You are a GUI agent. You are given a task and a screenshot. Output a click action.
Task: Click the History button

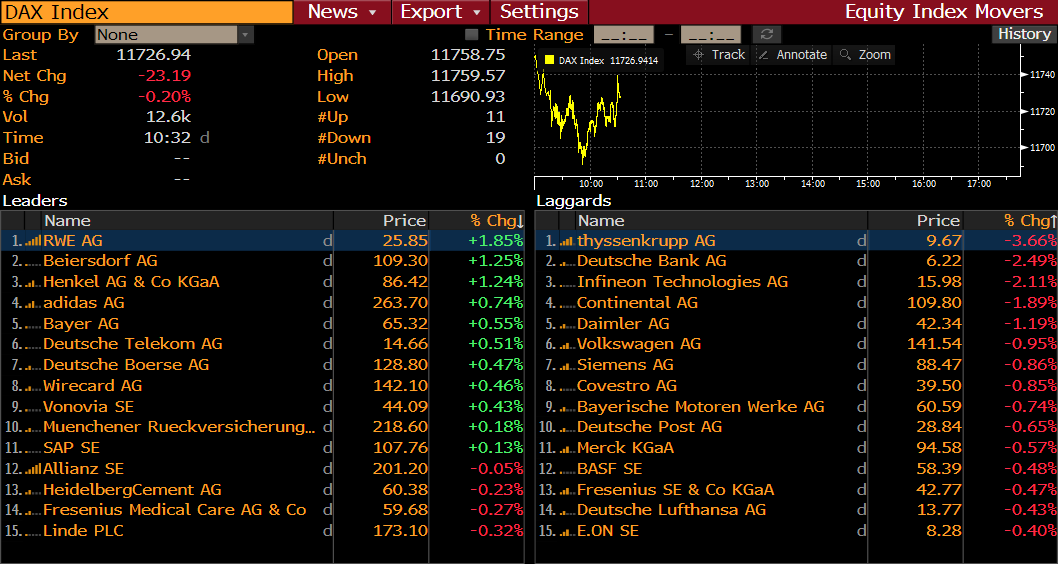coord(1024,34)
